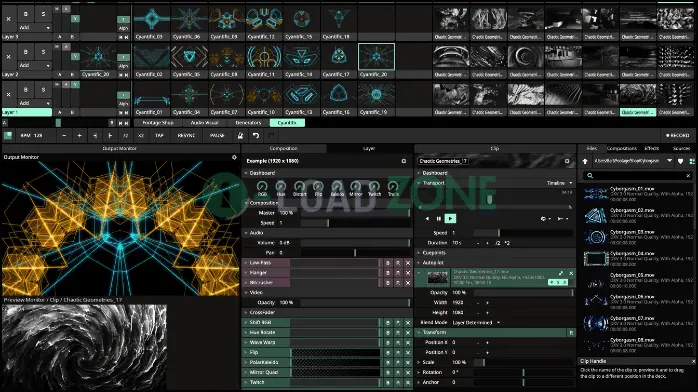Increase BPM with plus button

click(79, 135)
